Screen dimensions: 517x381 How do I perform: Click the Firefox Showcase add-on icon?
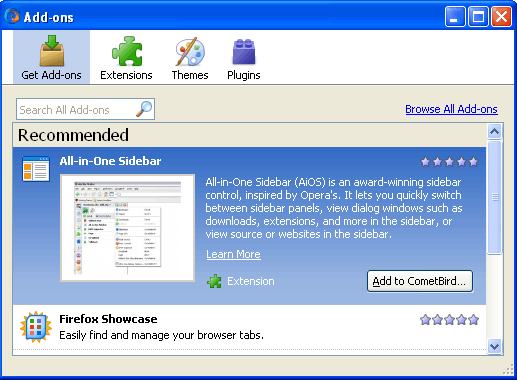click(x=36, y=327)
